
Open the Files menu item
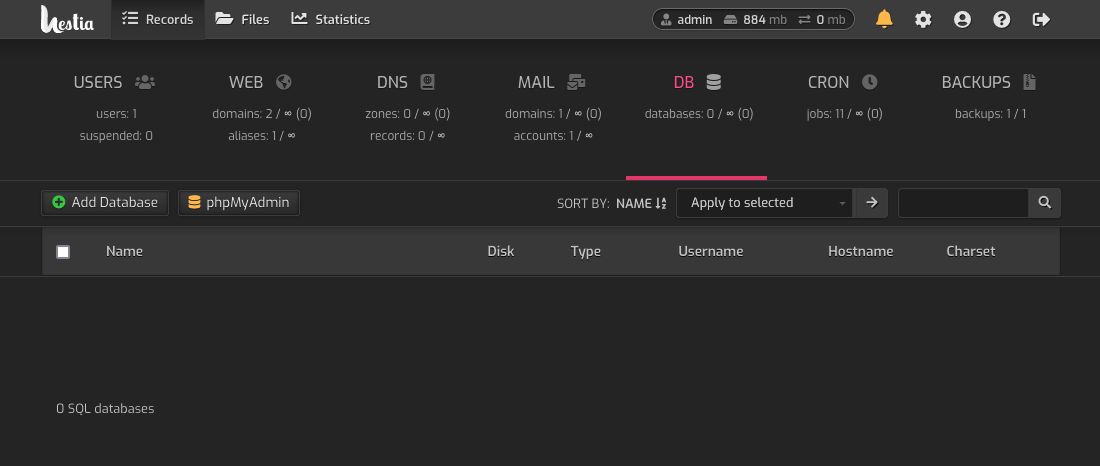(242, 19)
